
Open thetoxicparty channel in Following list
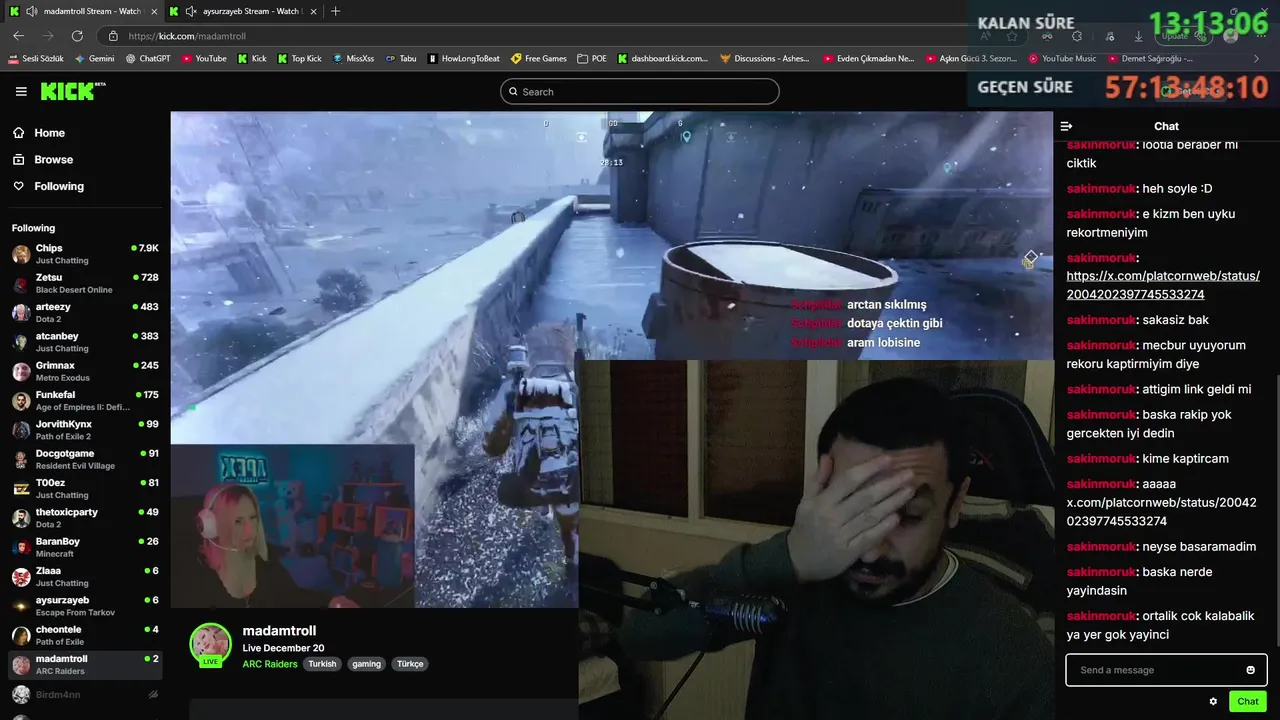pos(85,518)
